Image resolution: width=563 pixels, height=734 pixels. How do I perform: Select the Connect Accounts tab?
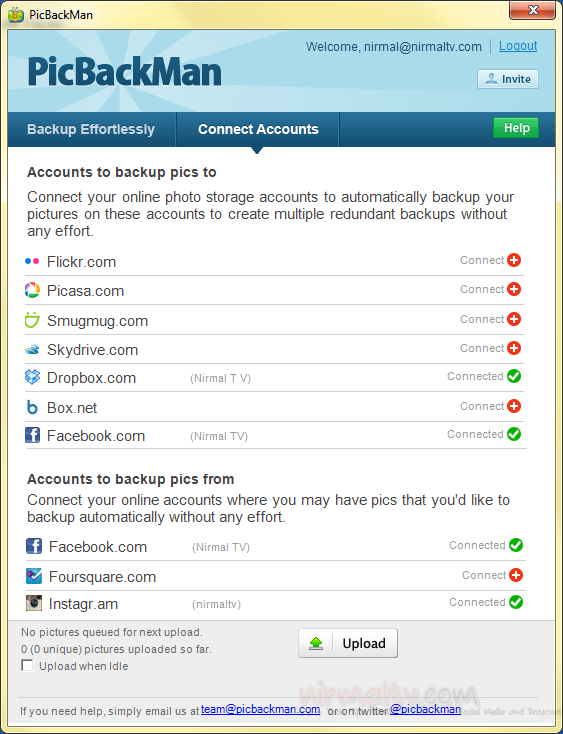click(x=258, y=129)
